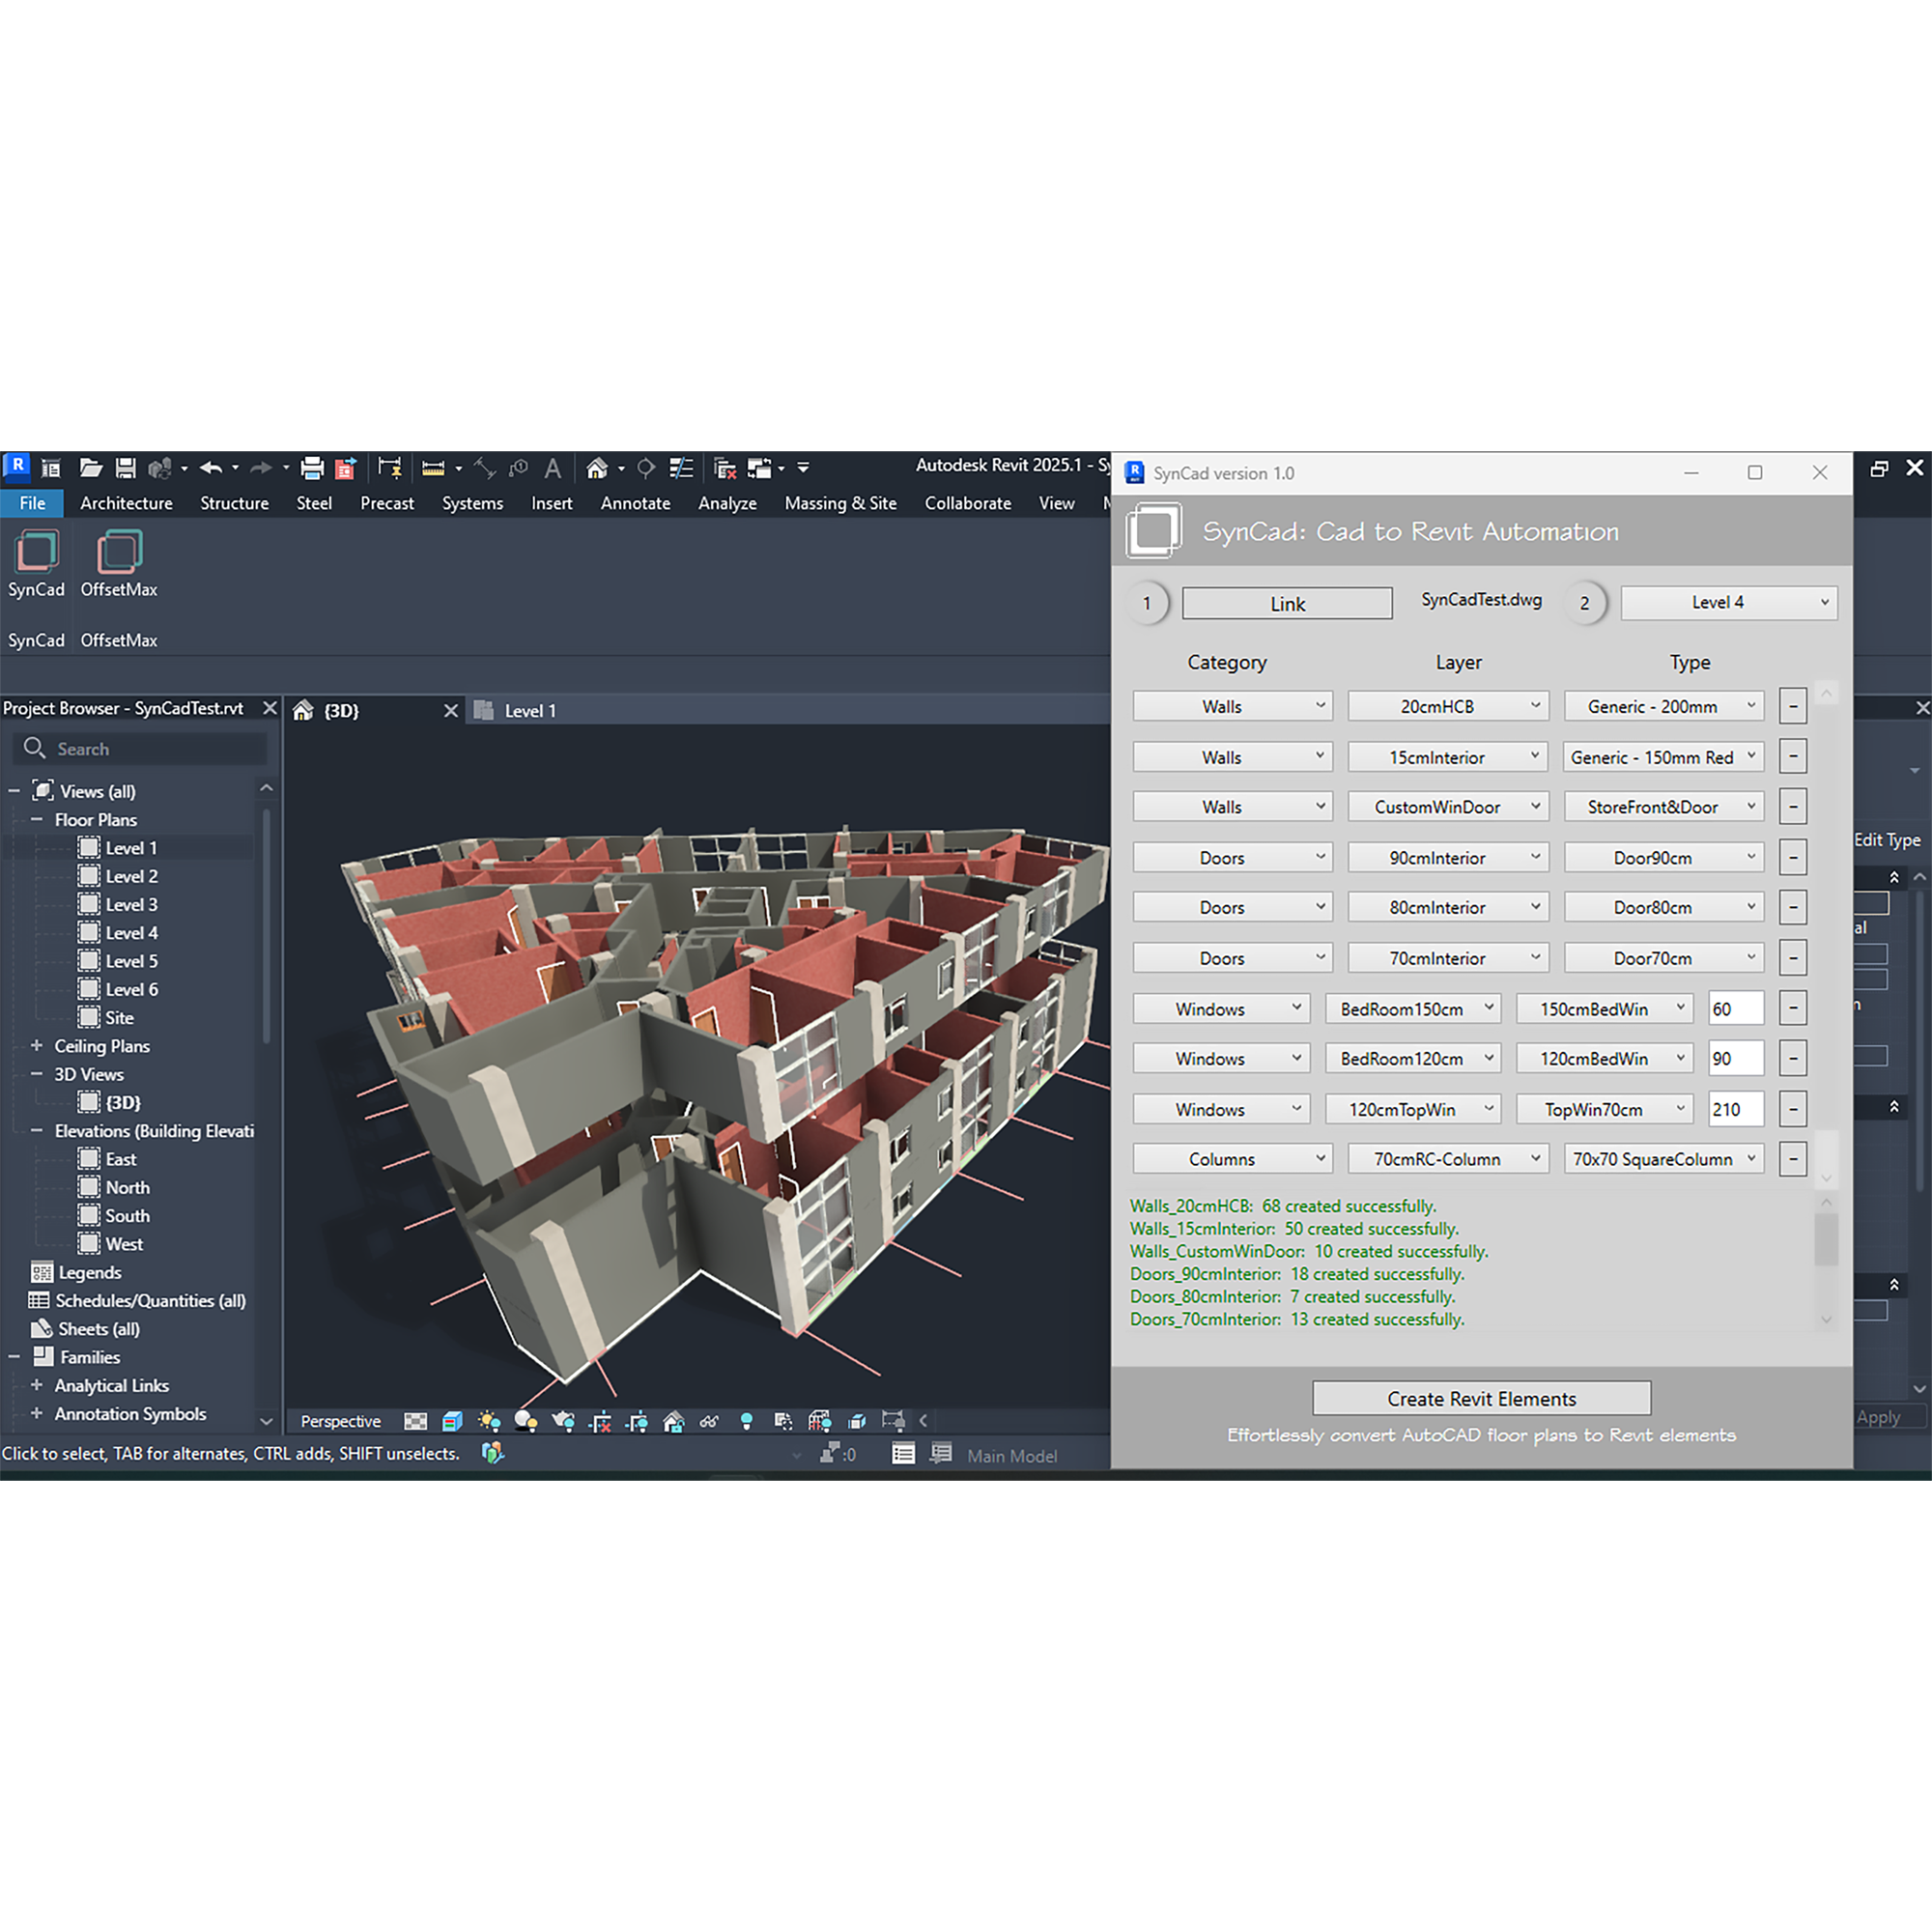The width and height of the screenshot is (1932, 1932).
Task: Click the Text tool 'A' icon
Action: 552,468
